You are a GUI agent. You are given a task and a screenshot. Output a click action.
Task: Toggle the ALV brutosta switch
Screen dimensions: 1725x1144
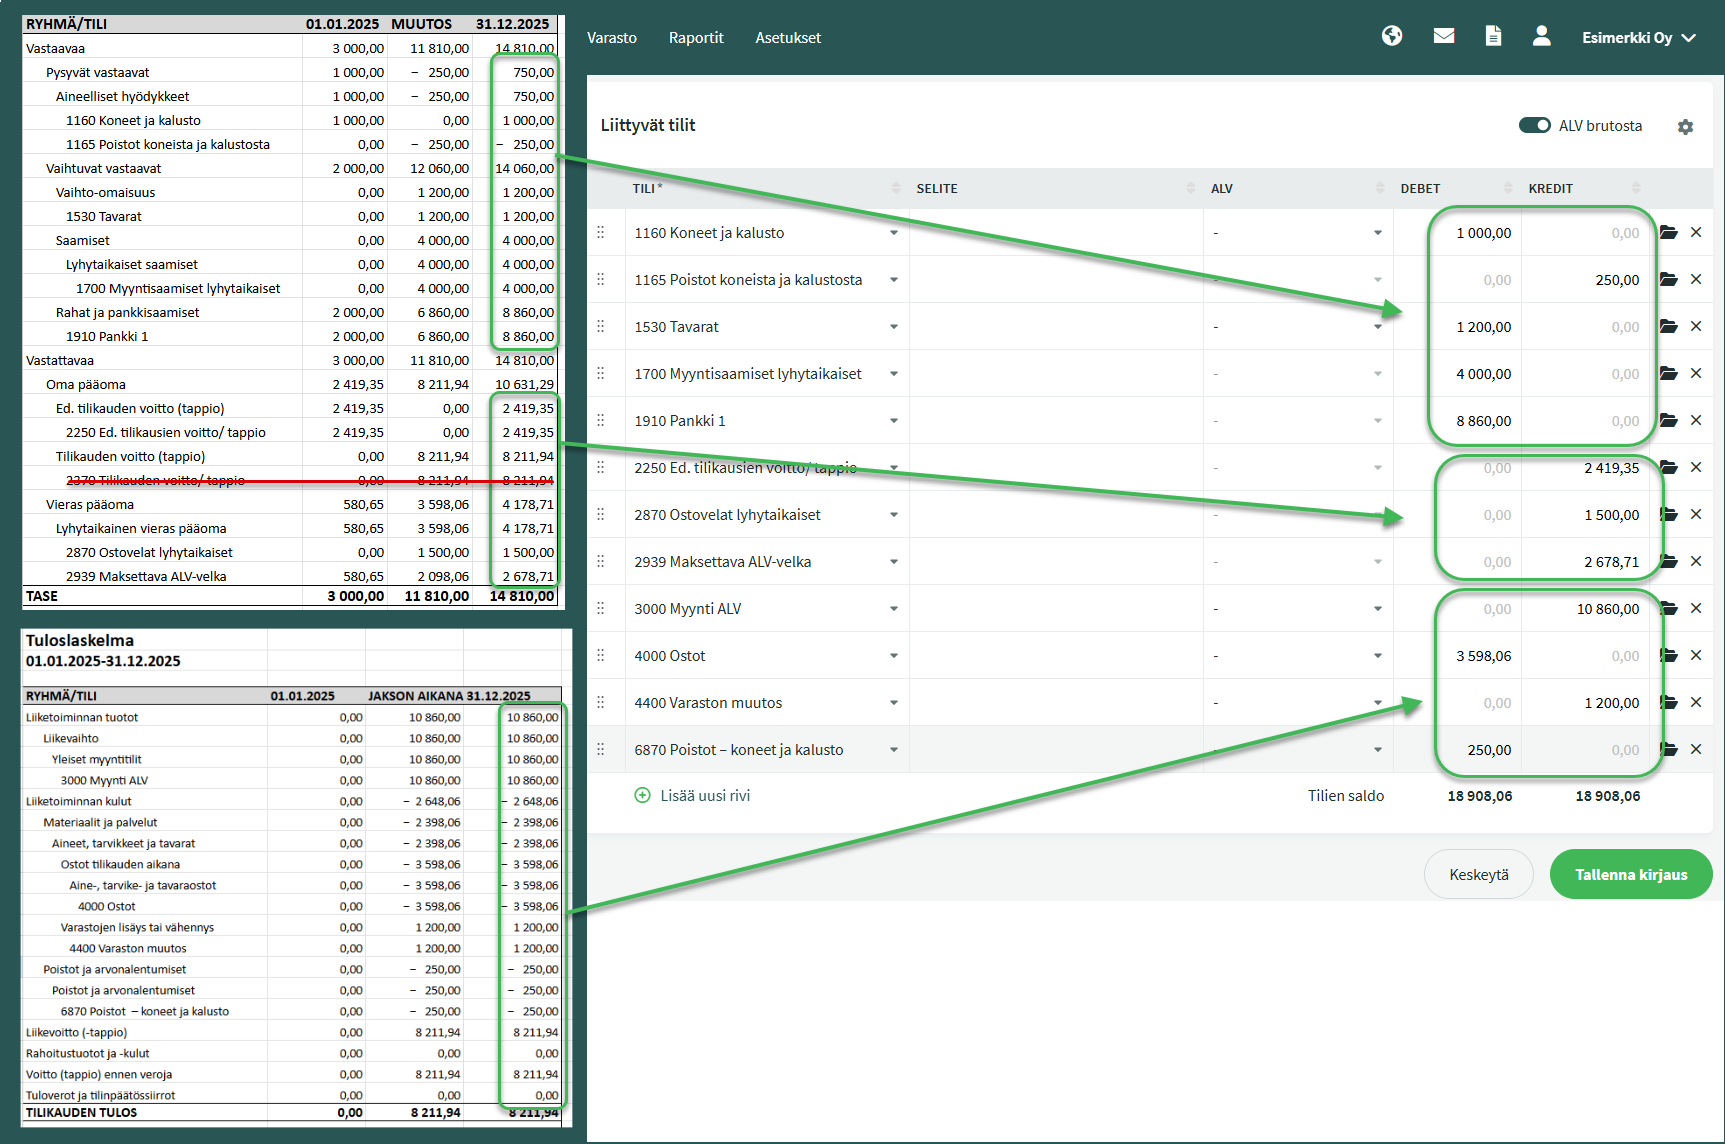click(x=1534, y=125)
